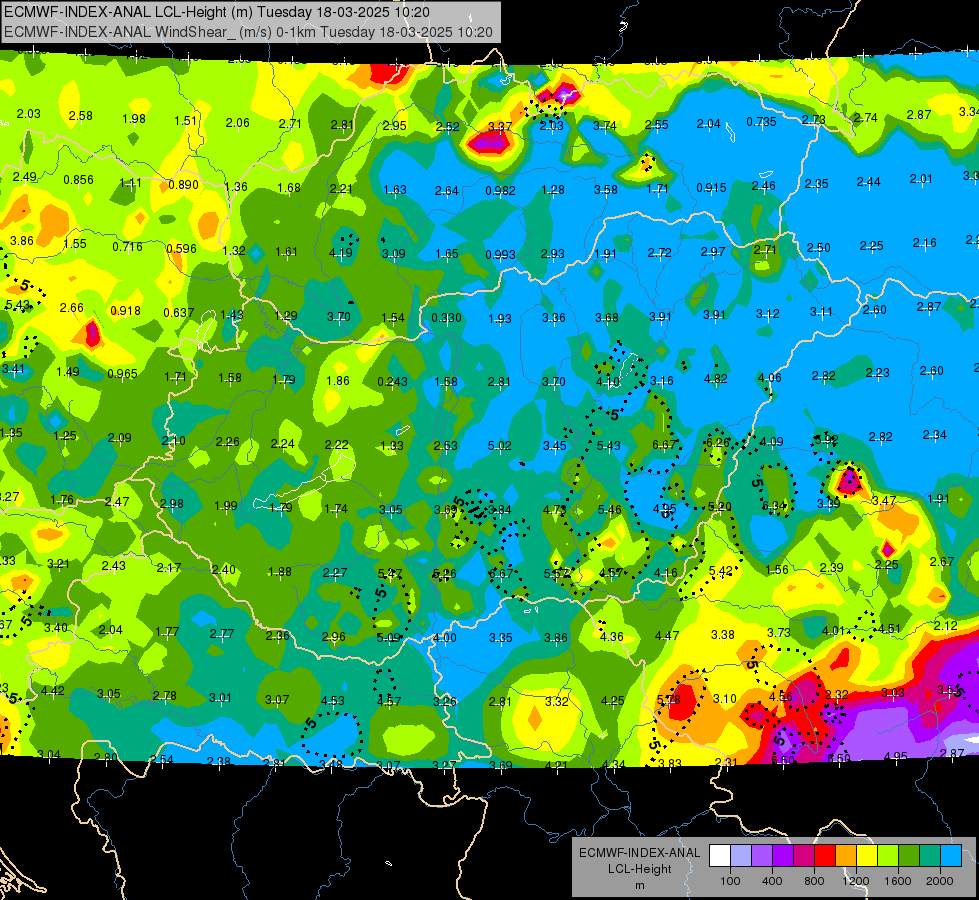The image size is (979, 900).
Task: Click the wind shear value 0.856
Action: tap(78, 180)
